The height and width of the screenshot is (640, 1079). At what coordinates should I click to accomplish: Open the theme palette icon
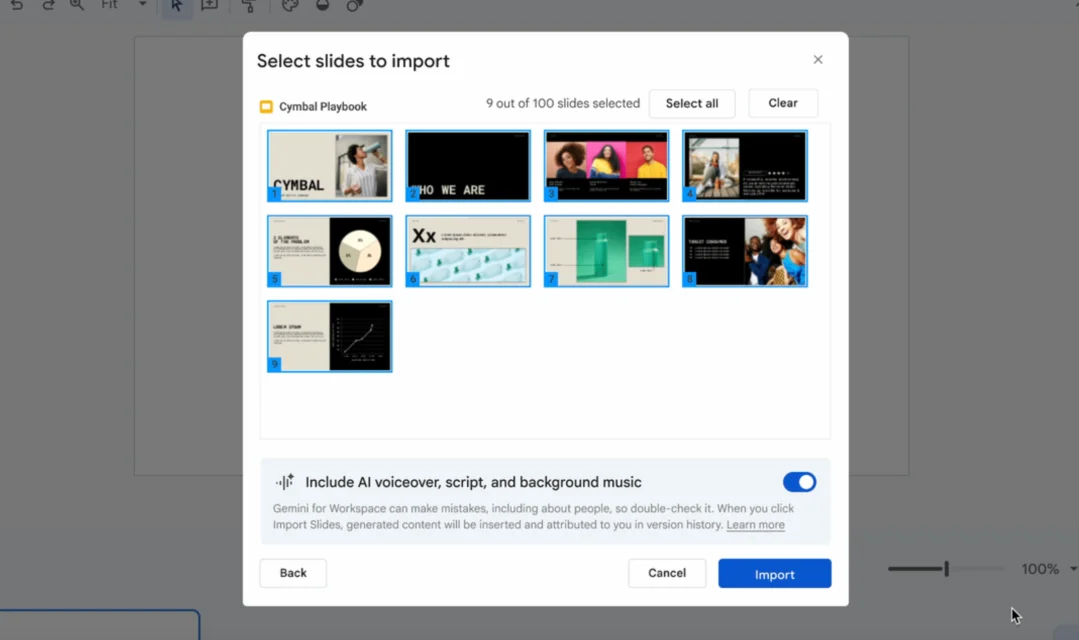point(290,5)
